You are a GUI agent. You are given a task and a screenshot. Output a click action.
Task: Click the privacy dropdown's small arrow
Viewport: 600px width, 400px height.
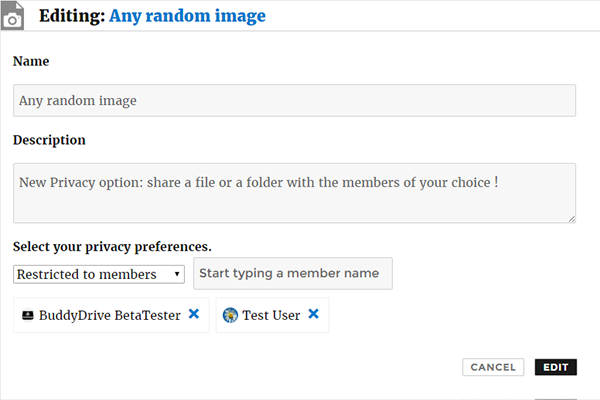point(177,274)
